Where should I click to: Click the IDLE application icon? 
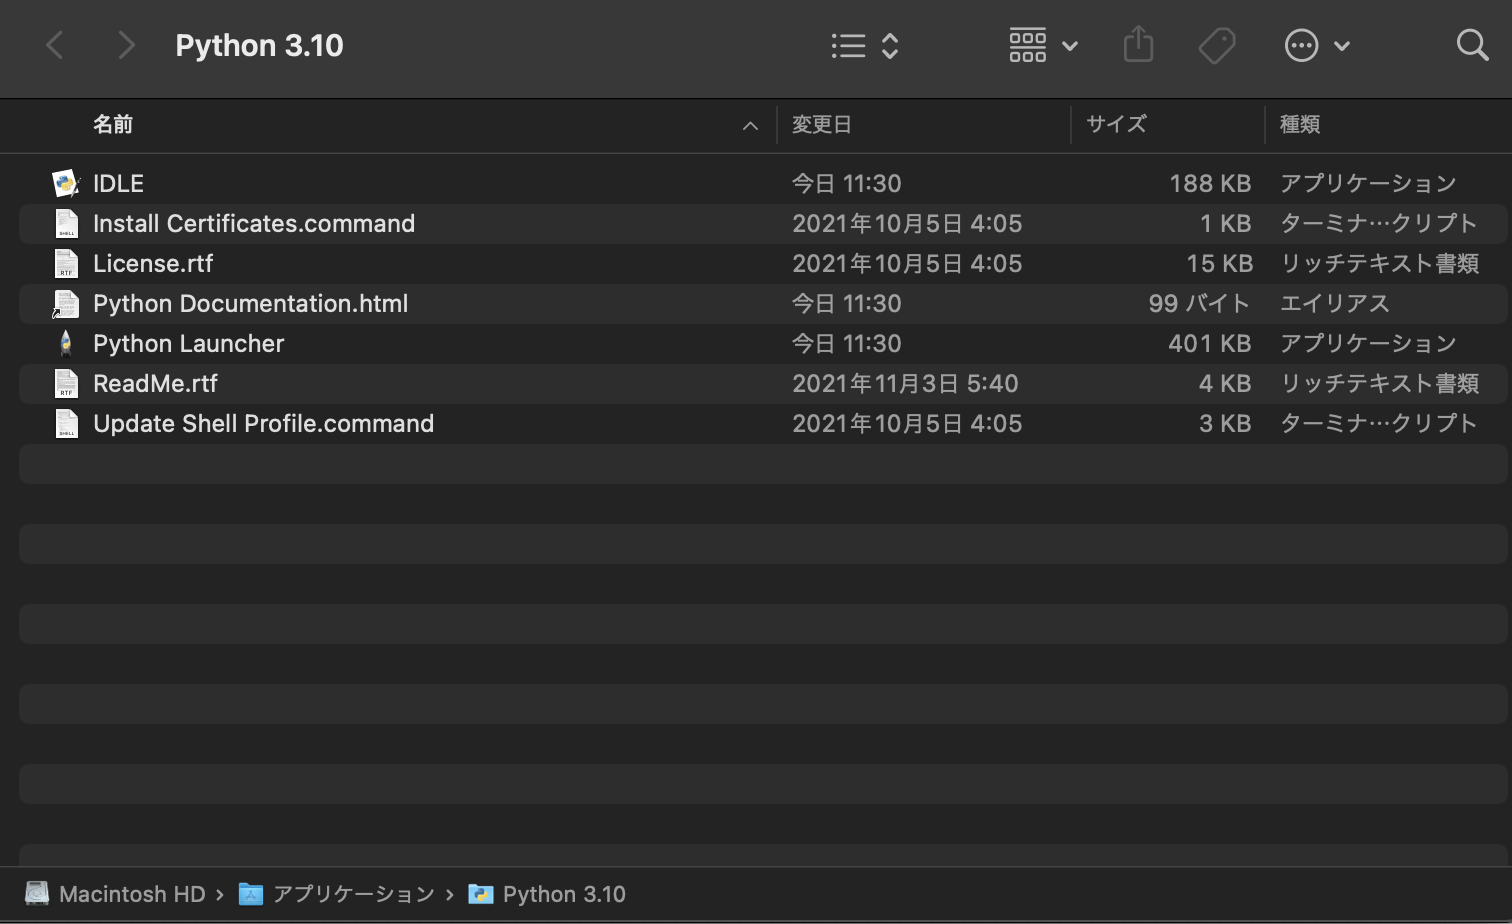pyautogui.click(x=66, y=184)
